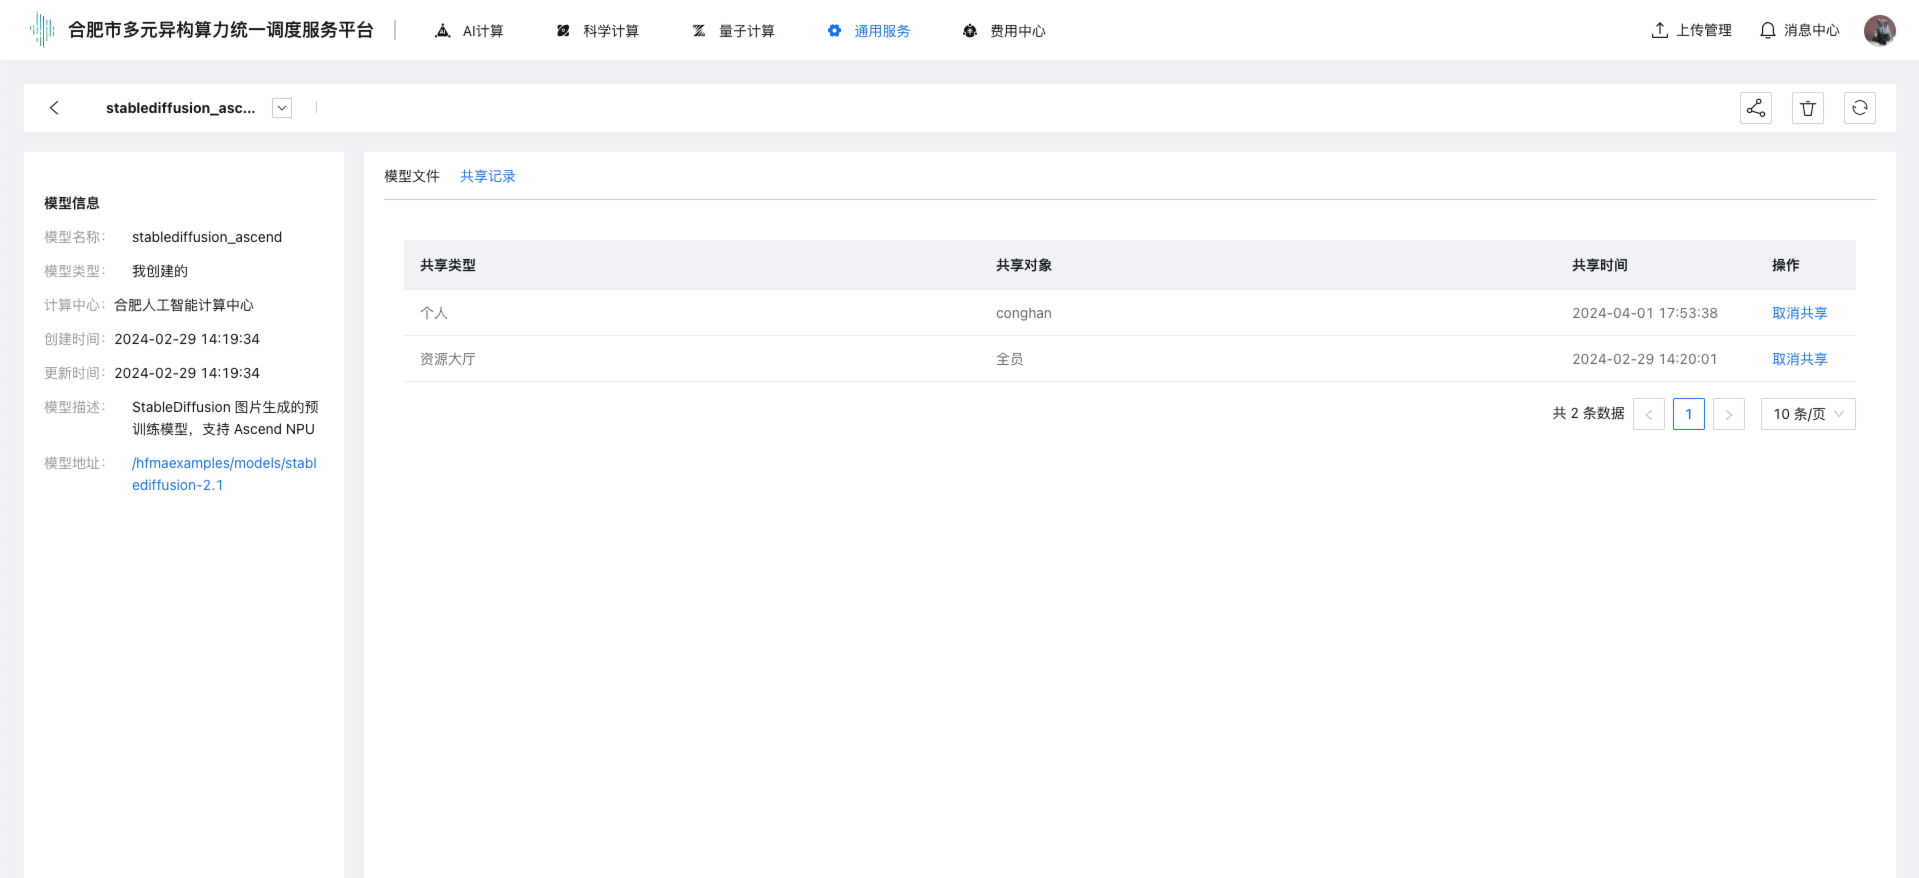Image resolution: width=1919 pixels, height=878 pixels.
Task: Cancel the 资源大厅 share to 全员
Action: (x=1799, y=359)
